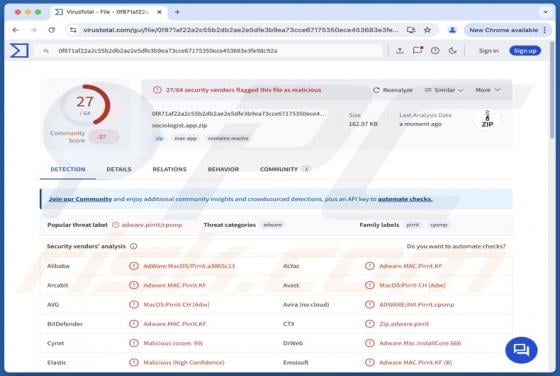
Task: Bookmark this page with star icon
Action: tap(428, 30)
